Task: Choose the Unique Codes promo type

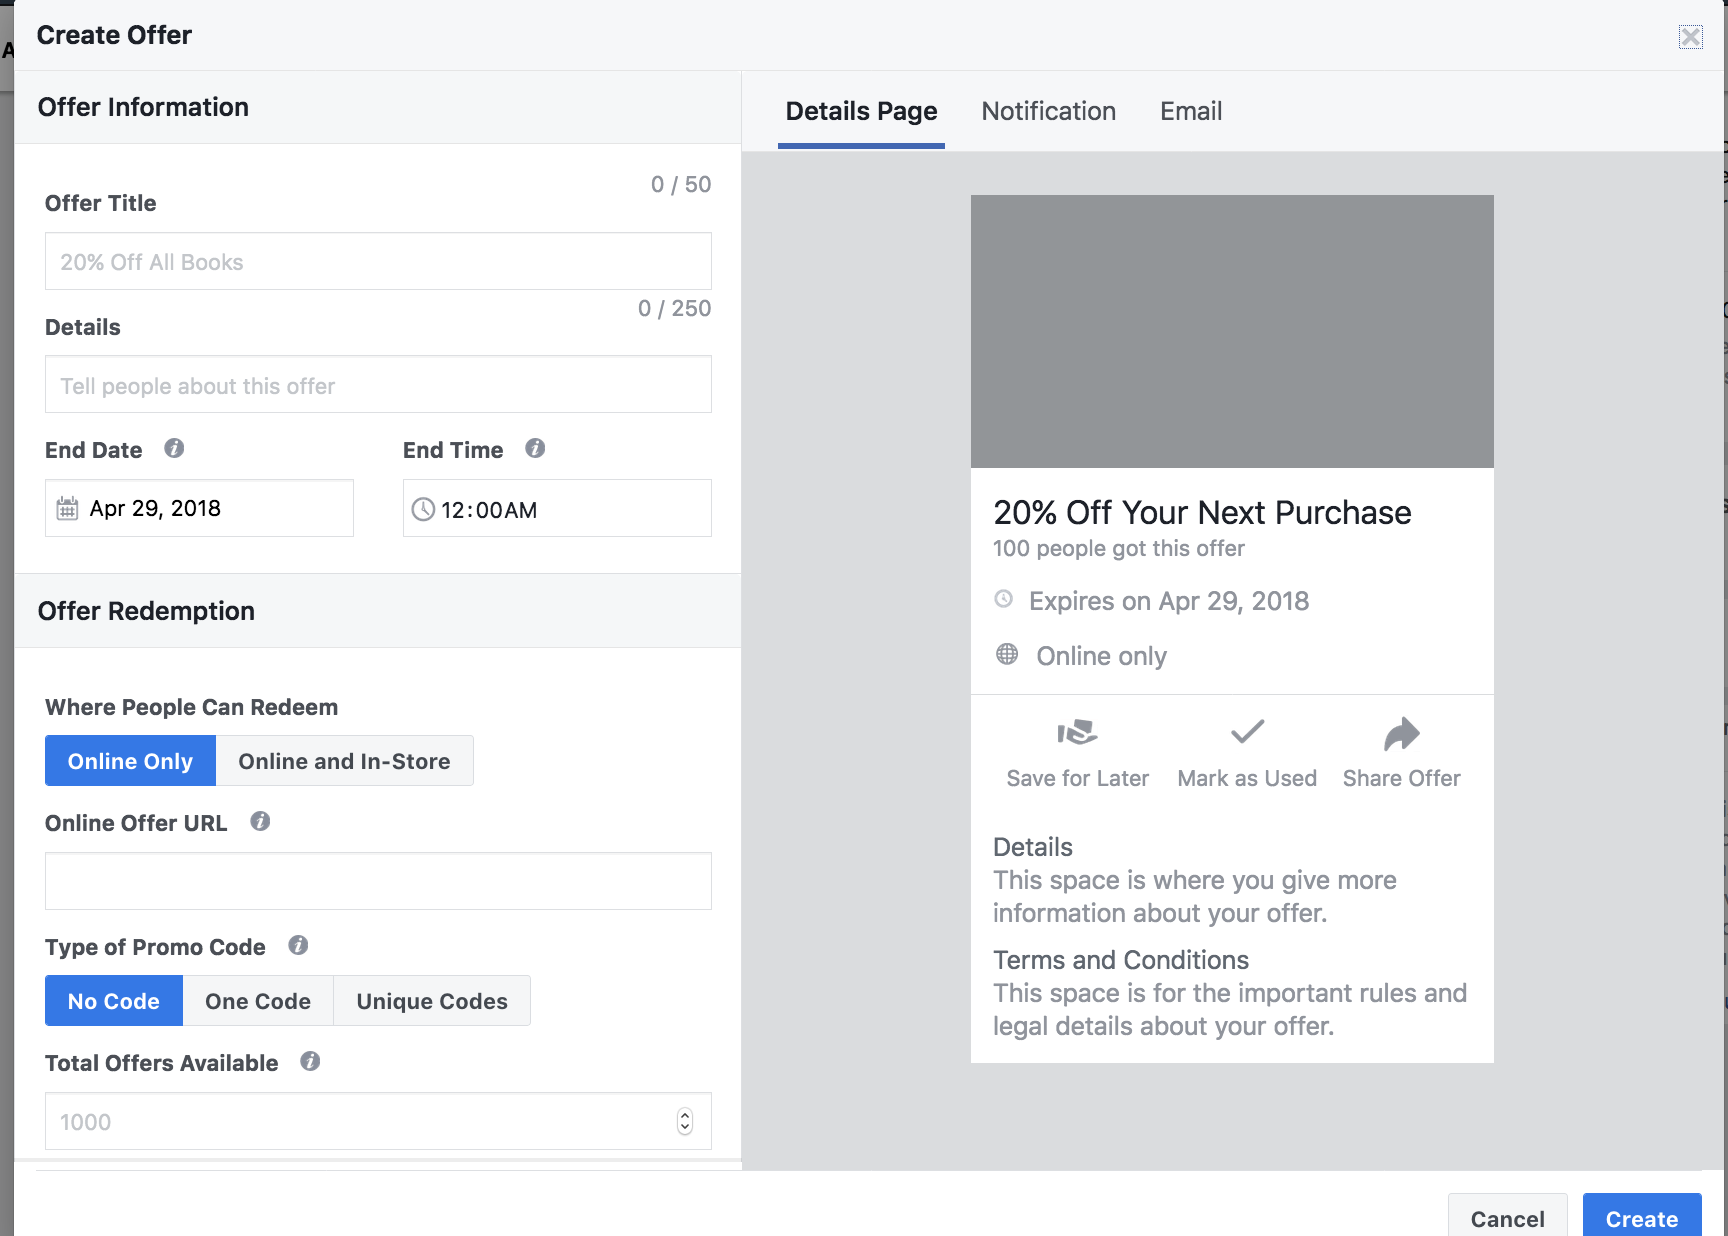Action: pos(432,1001)
